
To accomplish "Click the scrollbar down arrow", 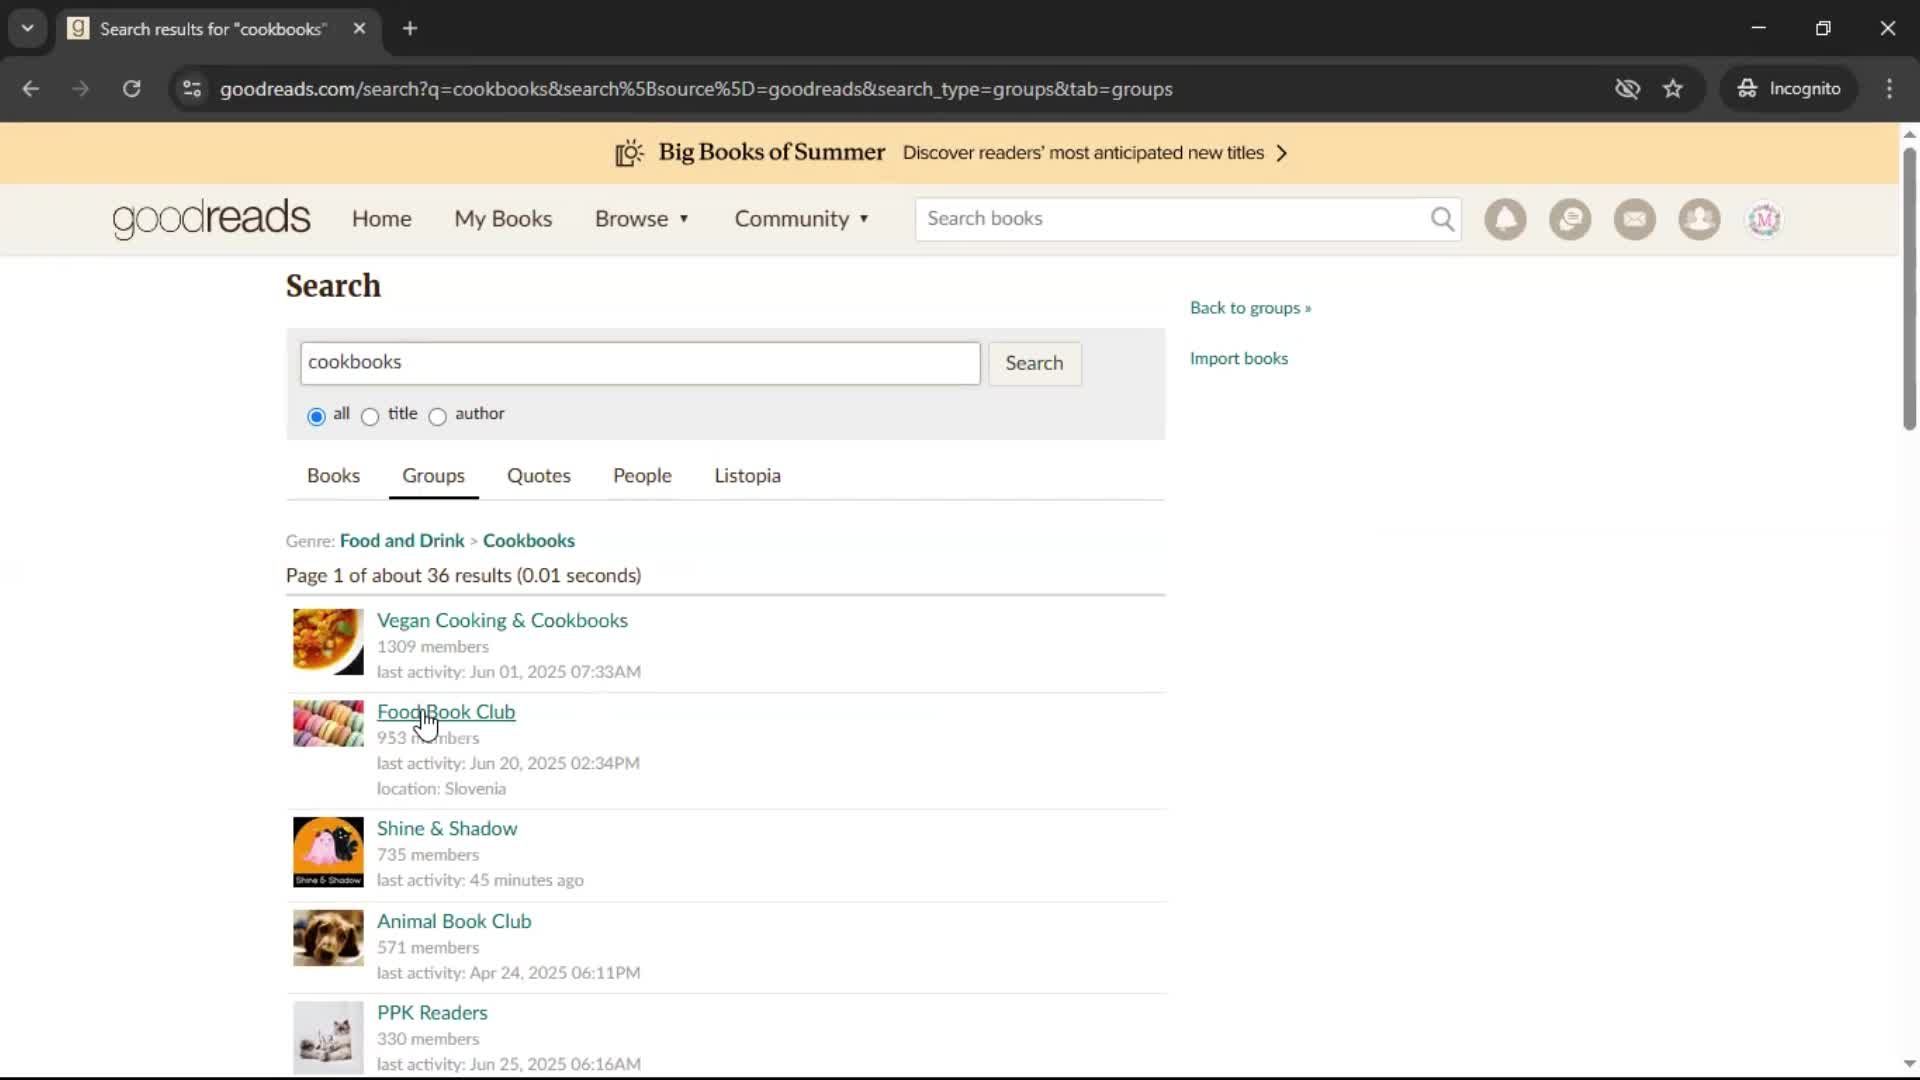I will (1909, 1064).
